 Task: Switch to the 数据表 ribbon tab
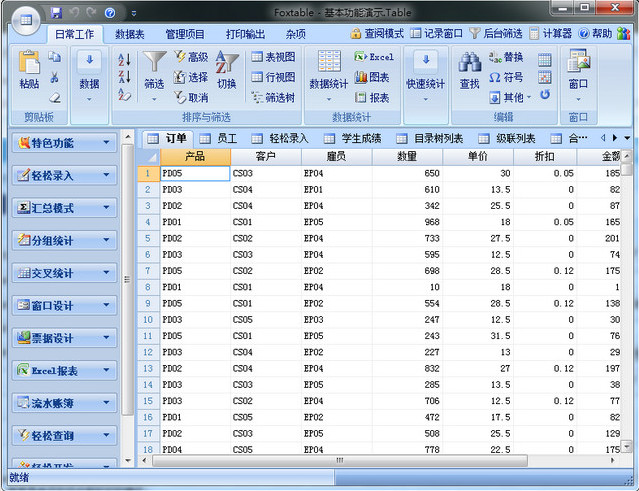(130, 33)
